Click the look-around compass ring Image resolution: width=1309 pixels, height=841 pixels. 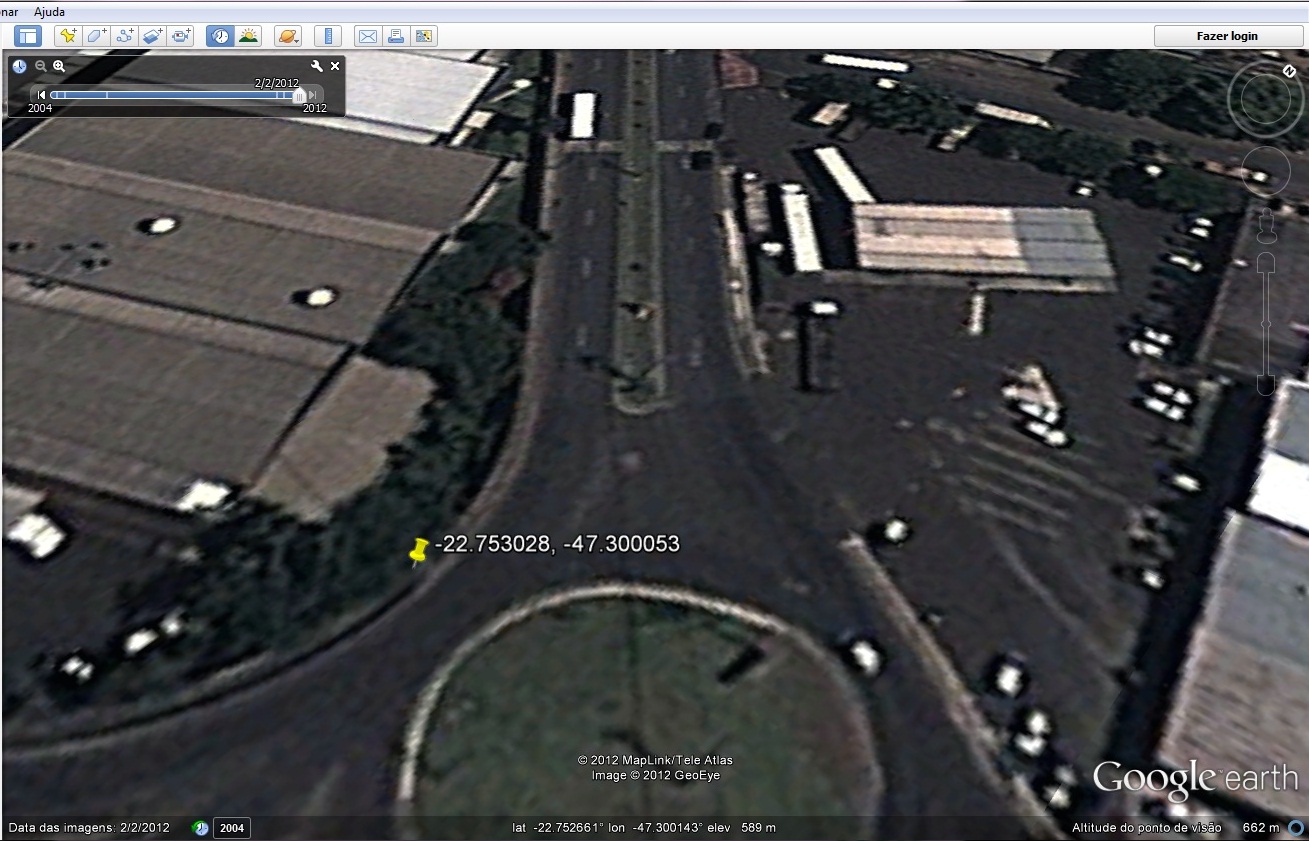pos(1266,99)
